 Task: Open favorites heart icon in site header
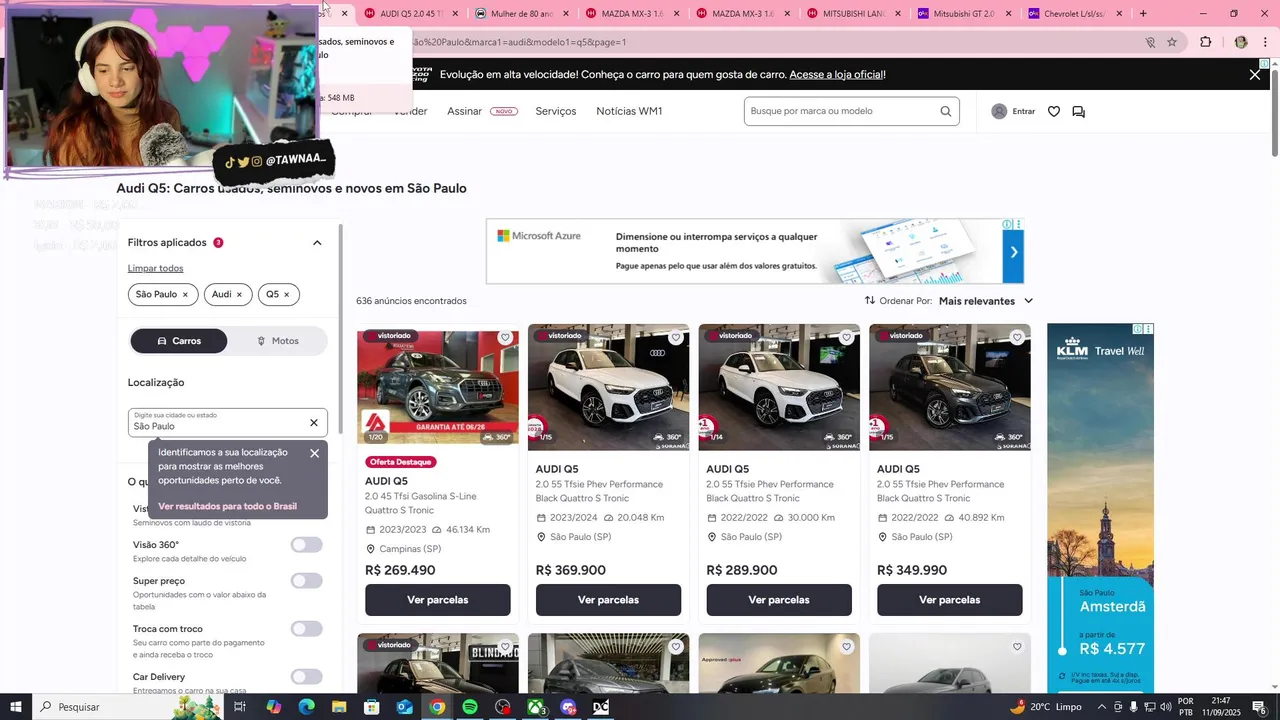click(x=1054, y=111)
